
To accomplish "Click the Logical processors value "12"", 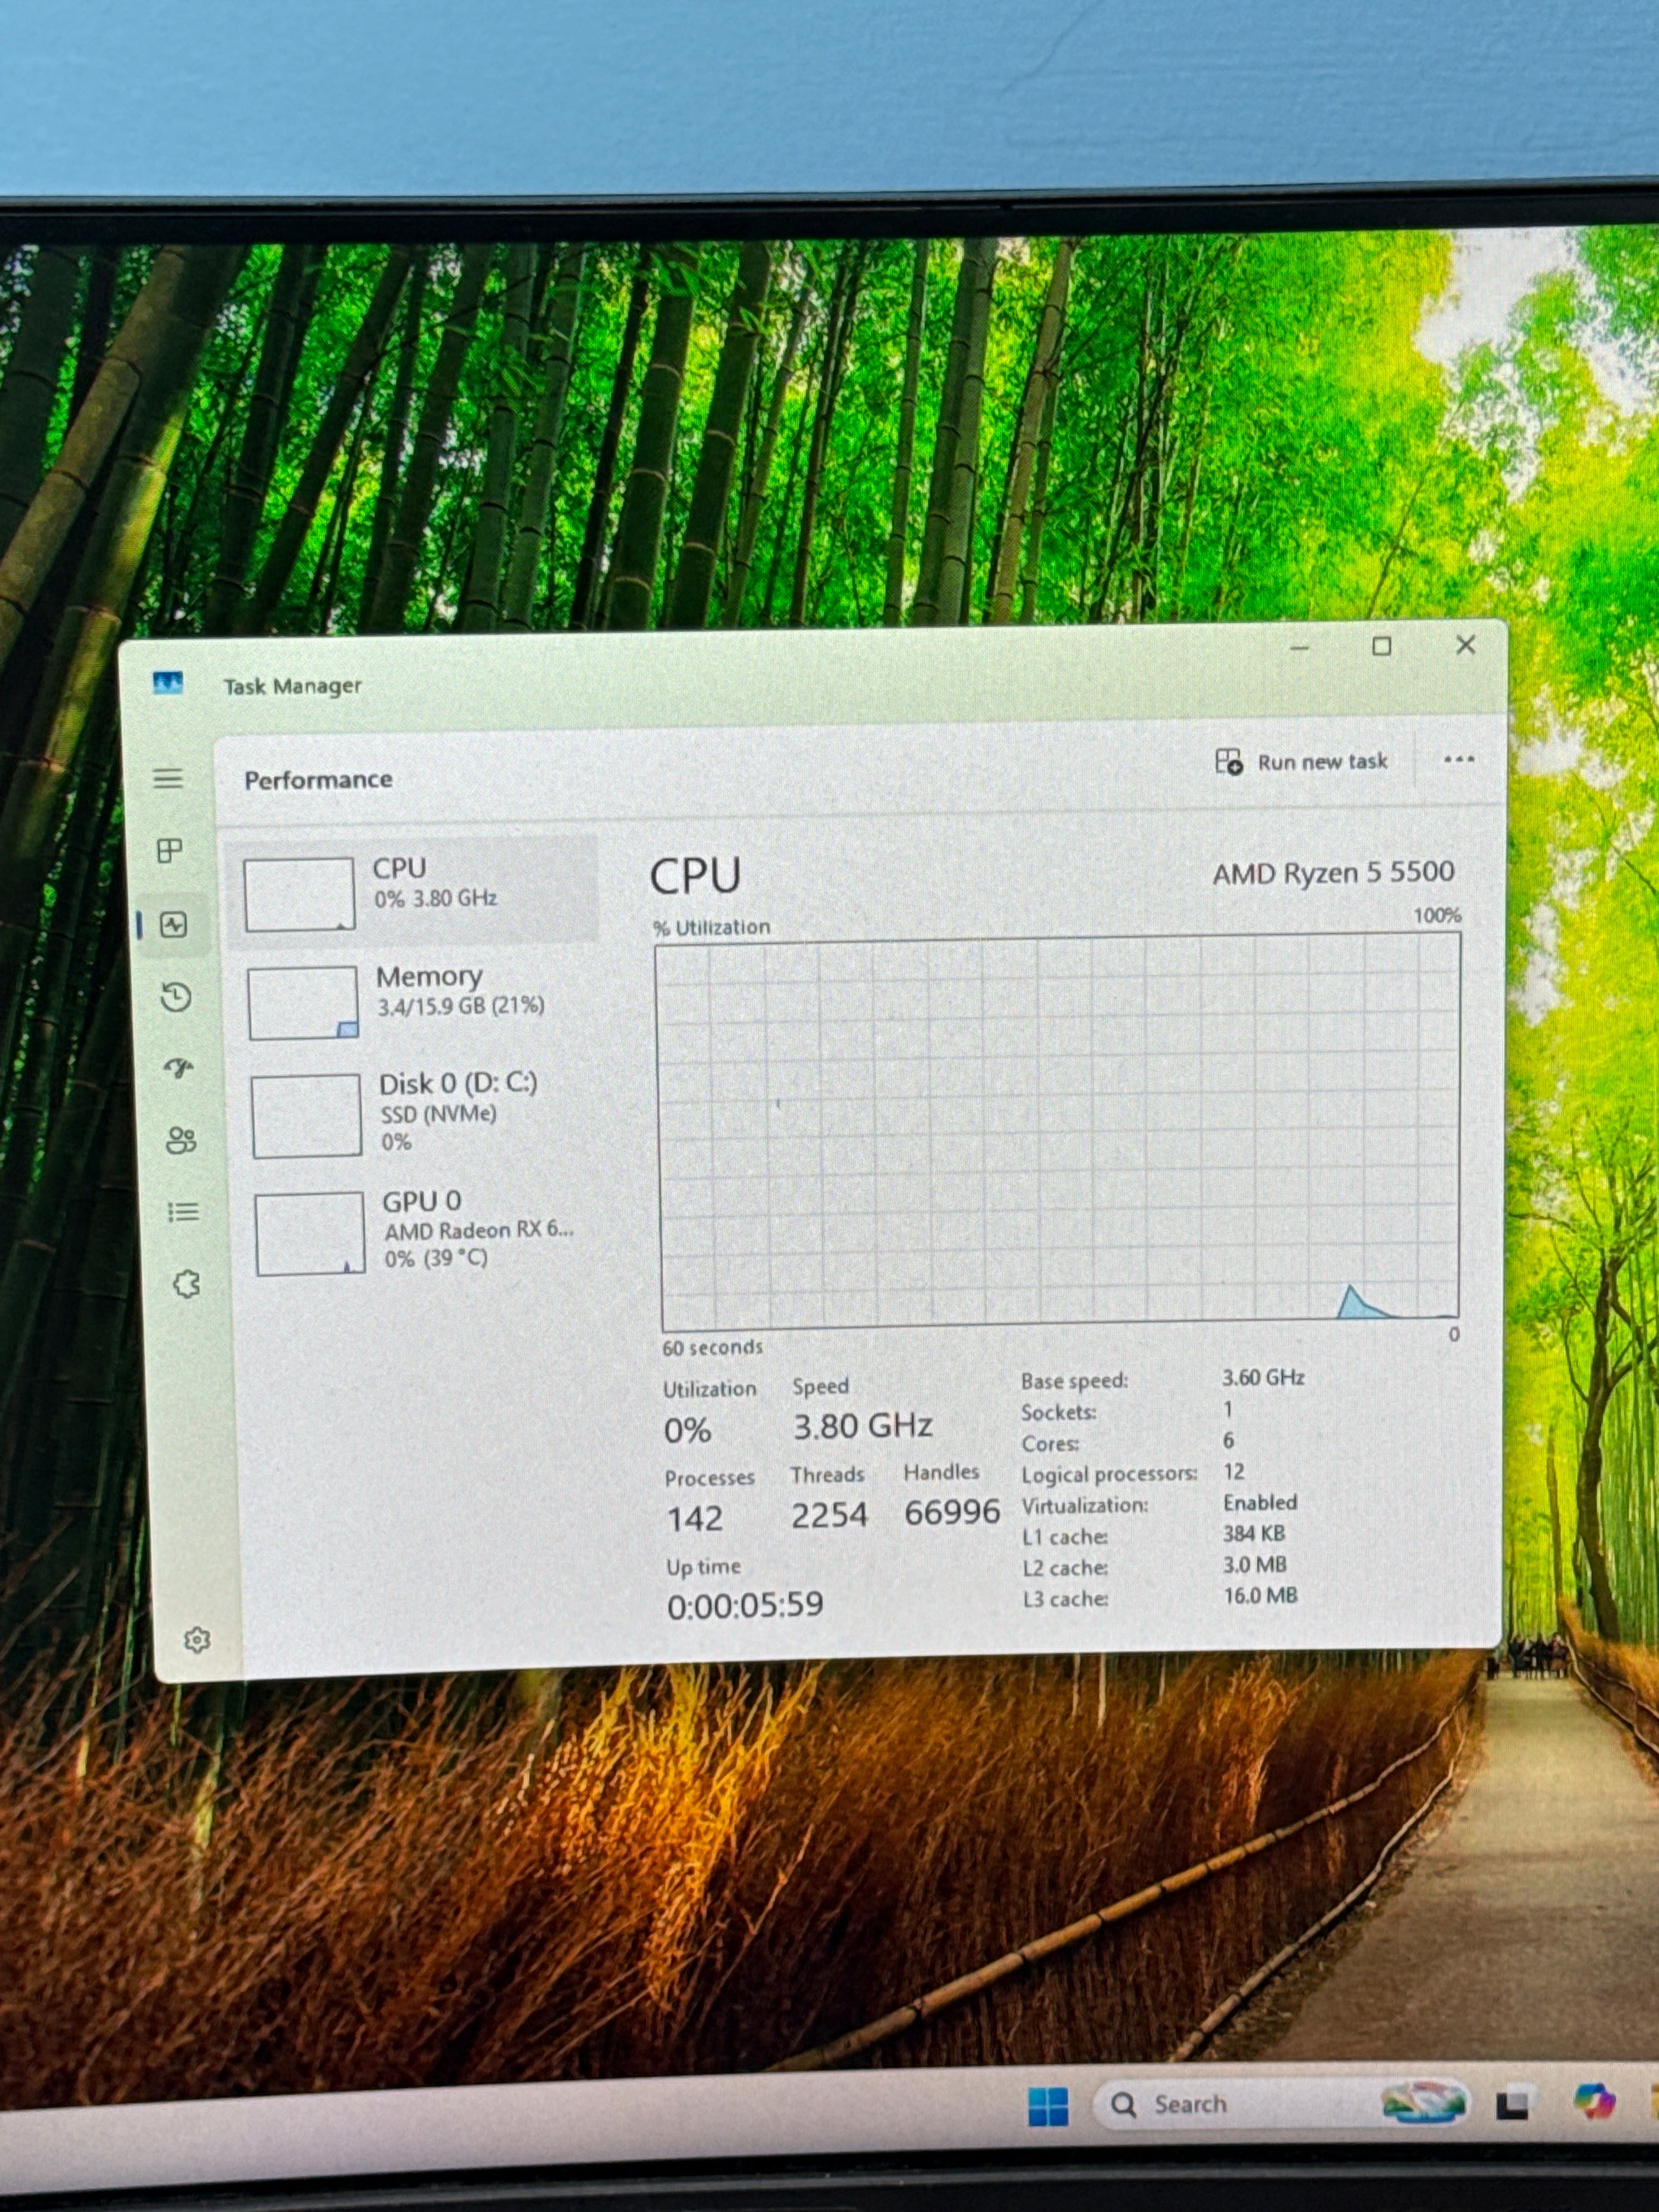I will pos(1234,1471).
